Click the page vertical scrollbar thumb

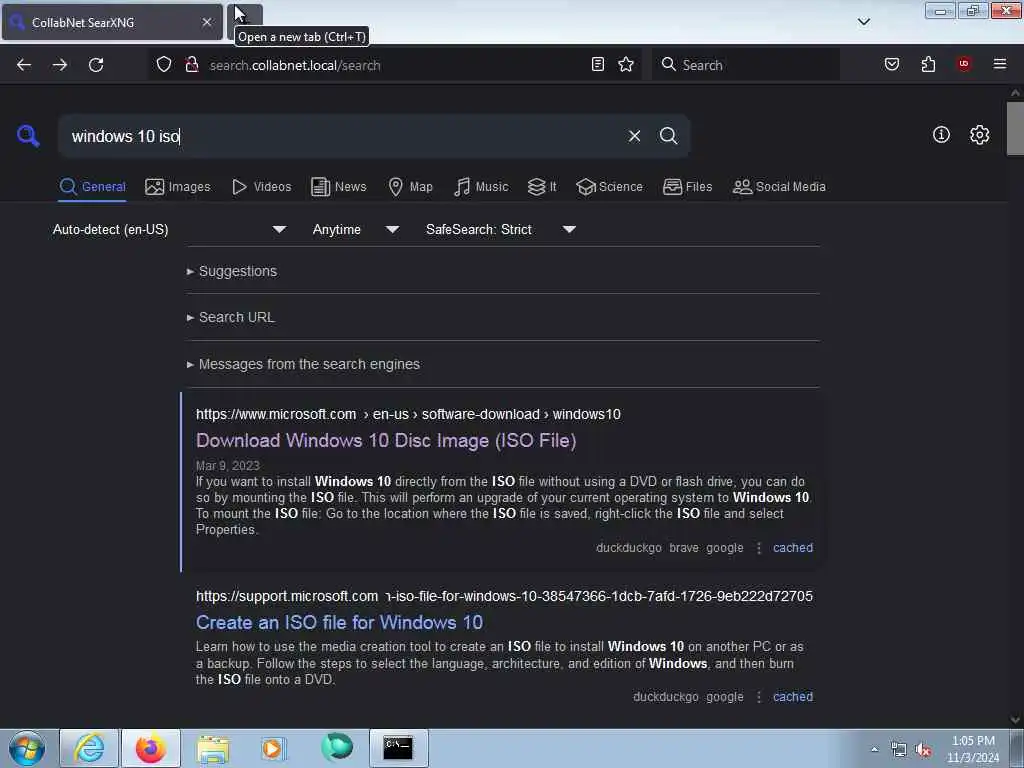tap(1015, 128)
